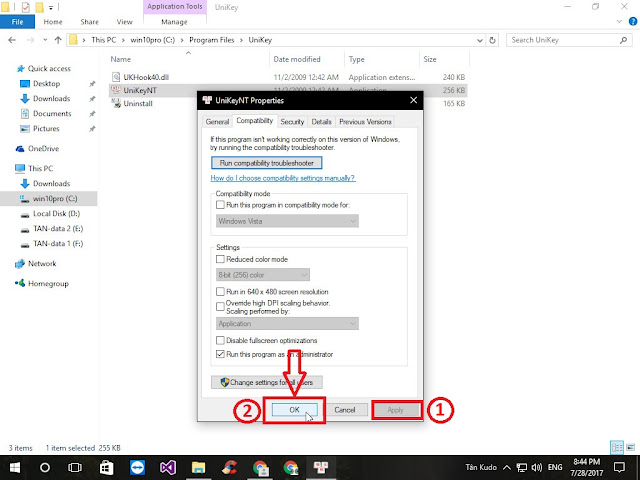Switch to the View ribbon tab
Viewport: 640px width, 480px height.
click(124, 22)
